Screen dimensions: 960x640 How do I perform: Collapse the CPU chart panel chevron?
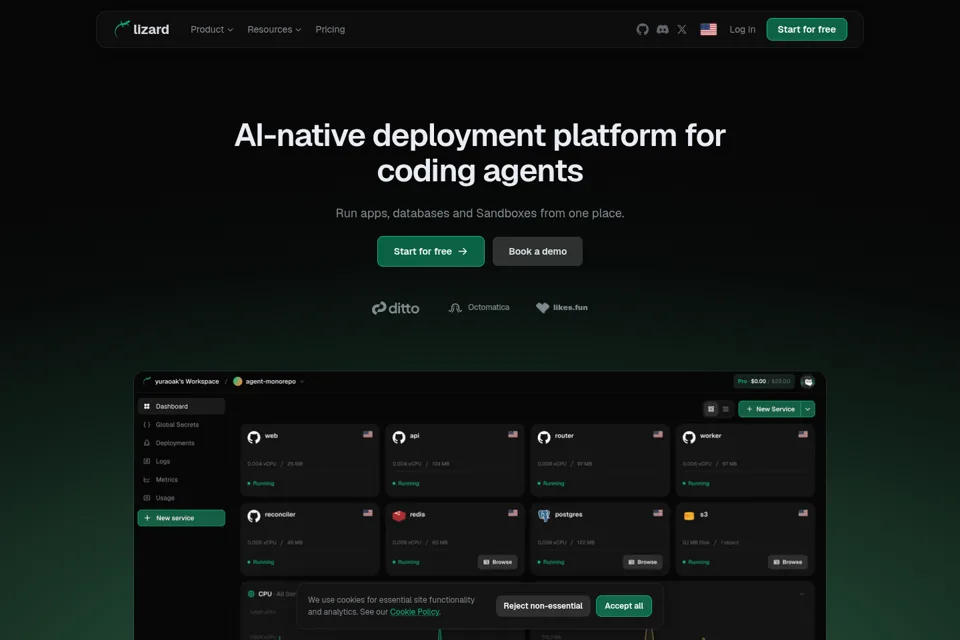[x=801, y=594]
